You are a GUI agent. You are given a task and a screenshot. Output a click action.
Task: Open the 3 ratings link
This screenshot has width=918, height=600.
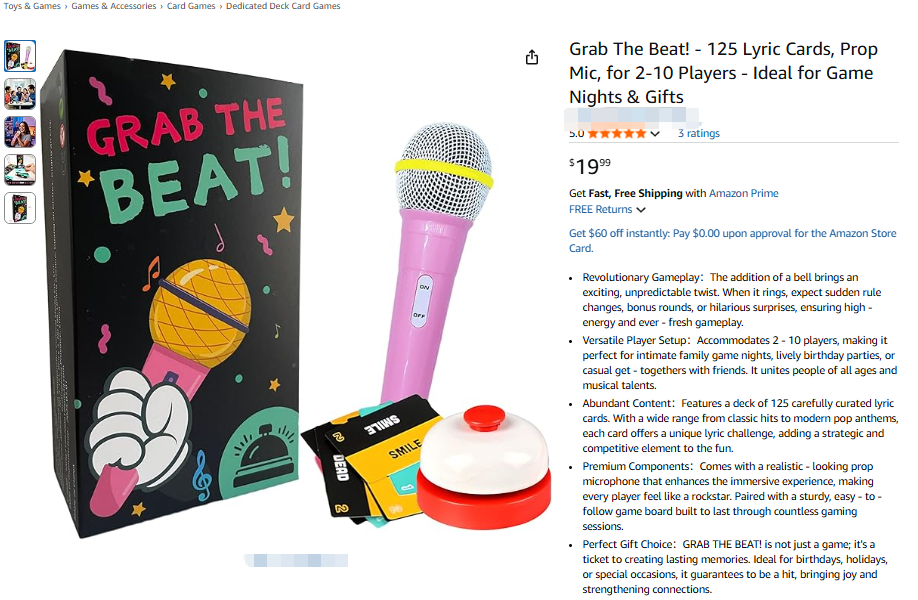click(x=698, y=133)
